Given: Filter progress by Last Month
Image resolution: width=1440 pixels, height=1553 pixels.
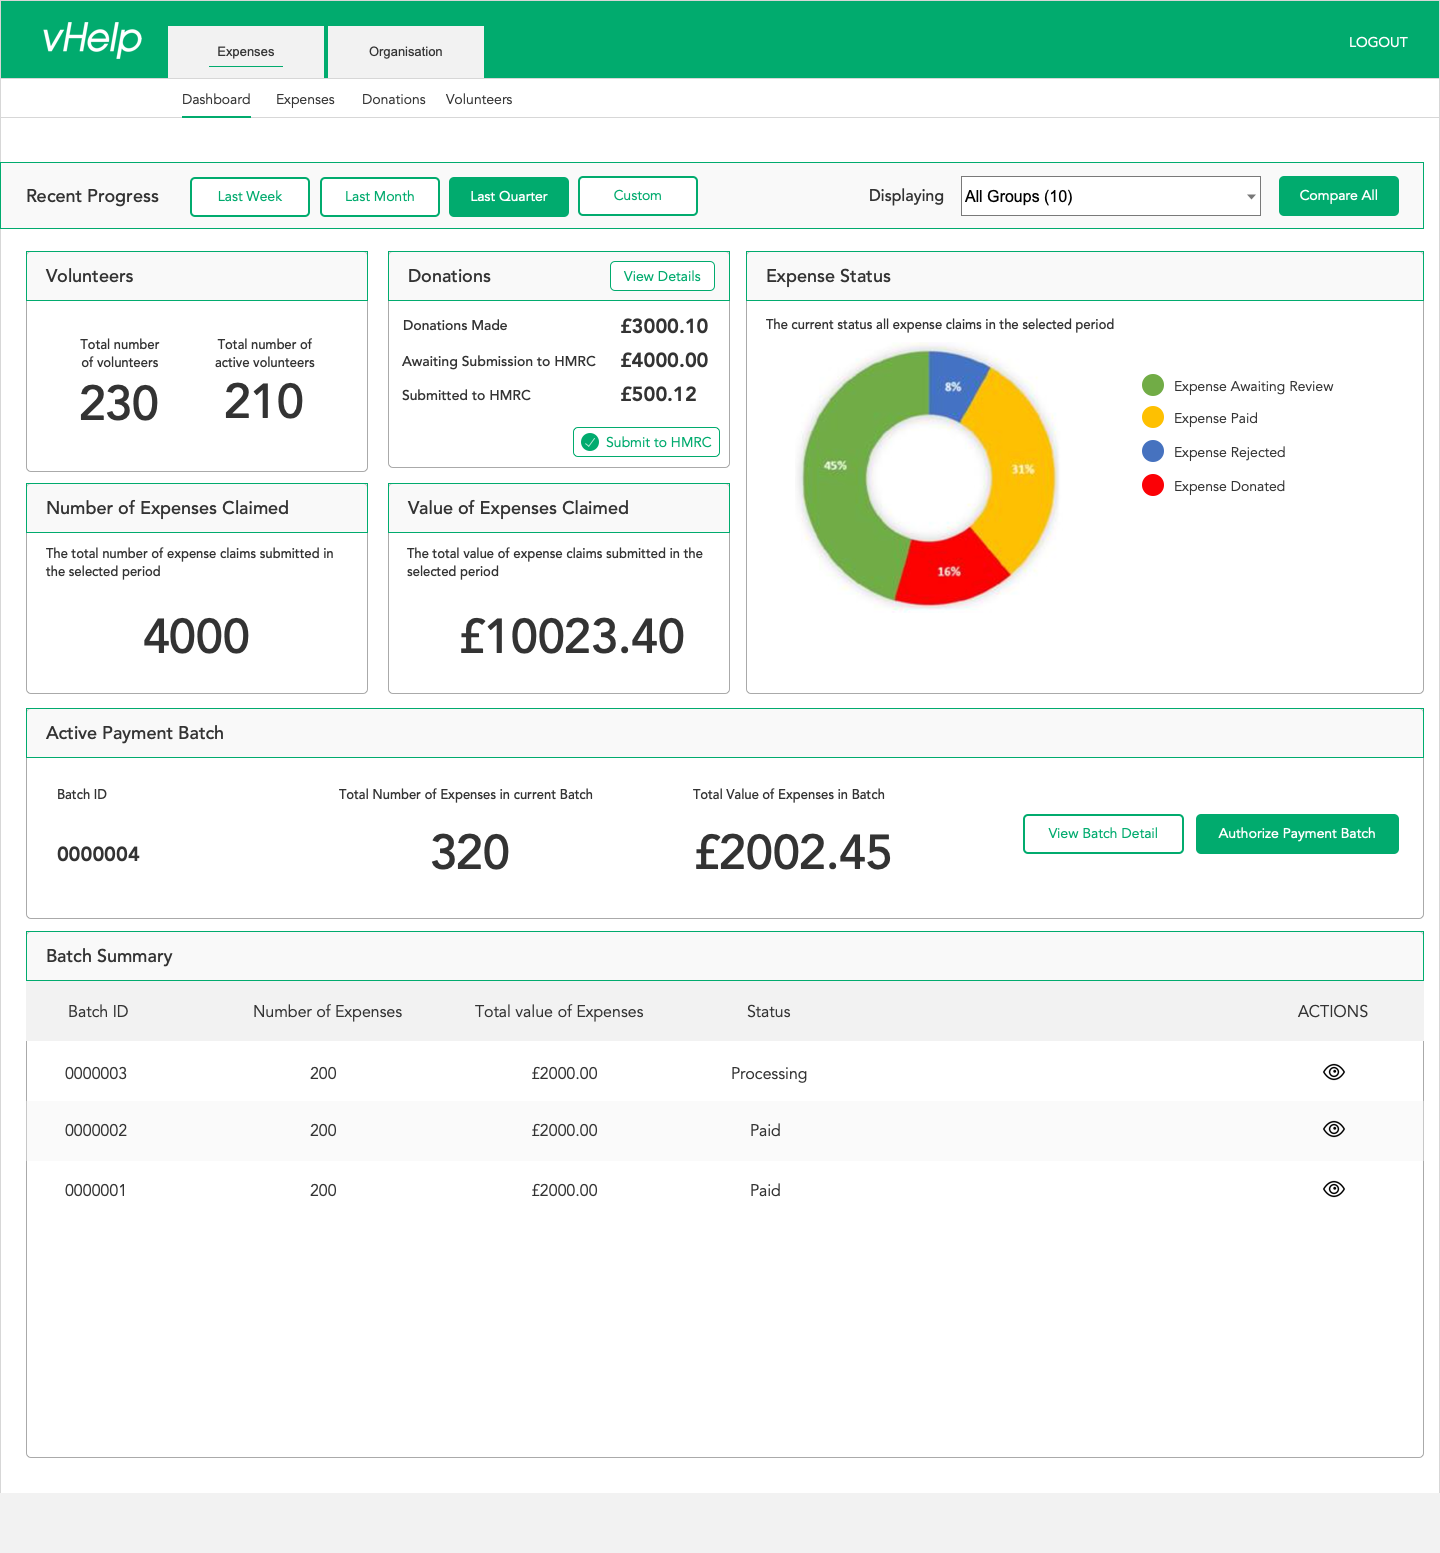Looking at the screenshot, I should [380, 196].
